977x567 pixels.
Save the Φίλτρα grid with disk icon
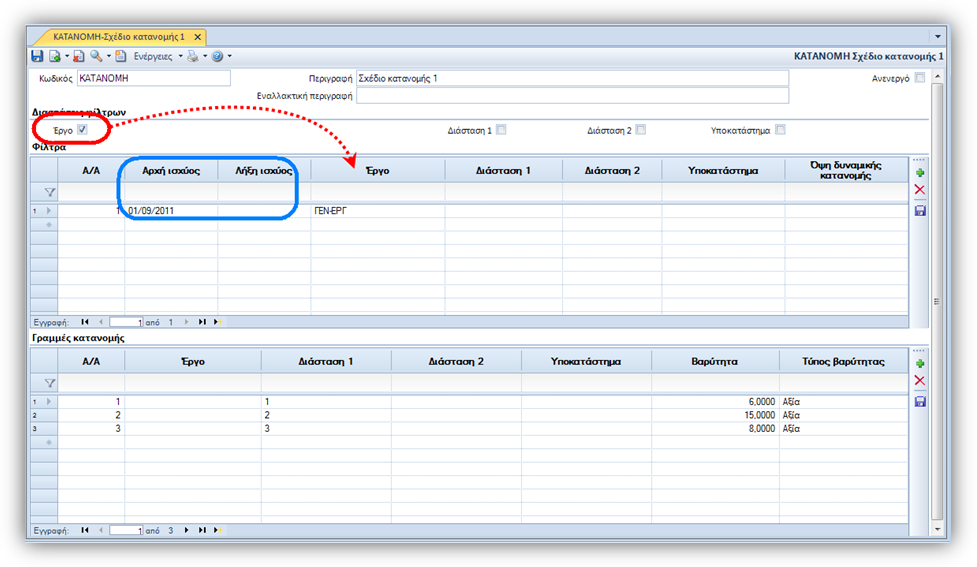[920, 211]
